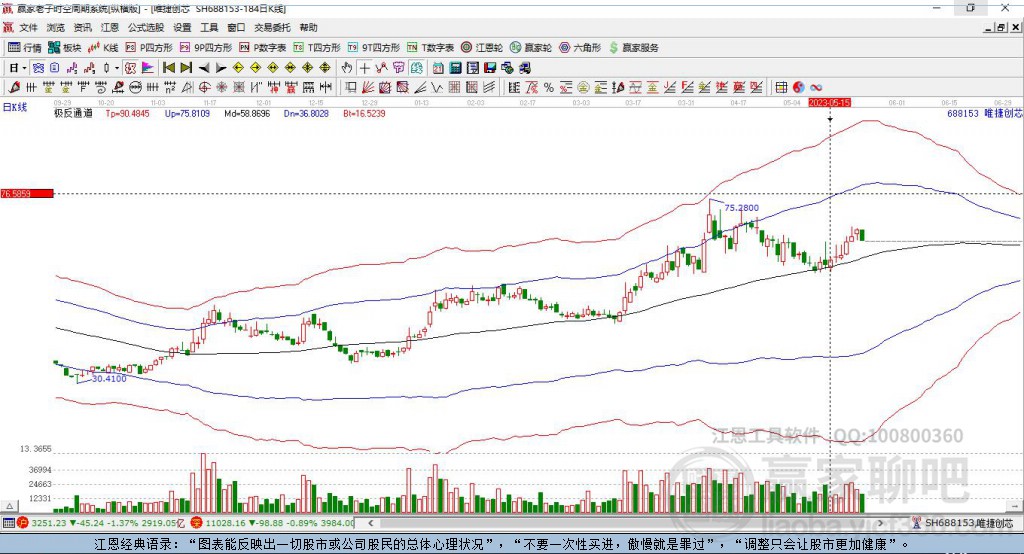1024x554 pixels.
Task: Click the highlighted date 2023-05-15 marker
Action: point(829,103)
